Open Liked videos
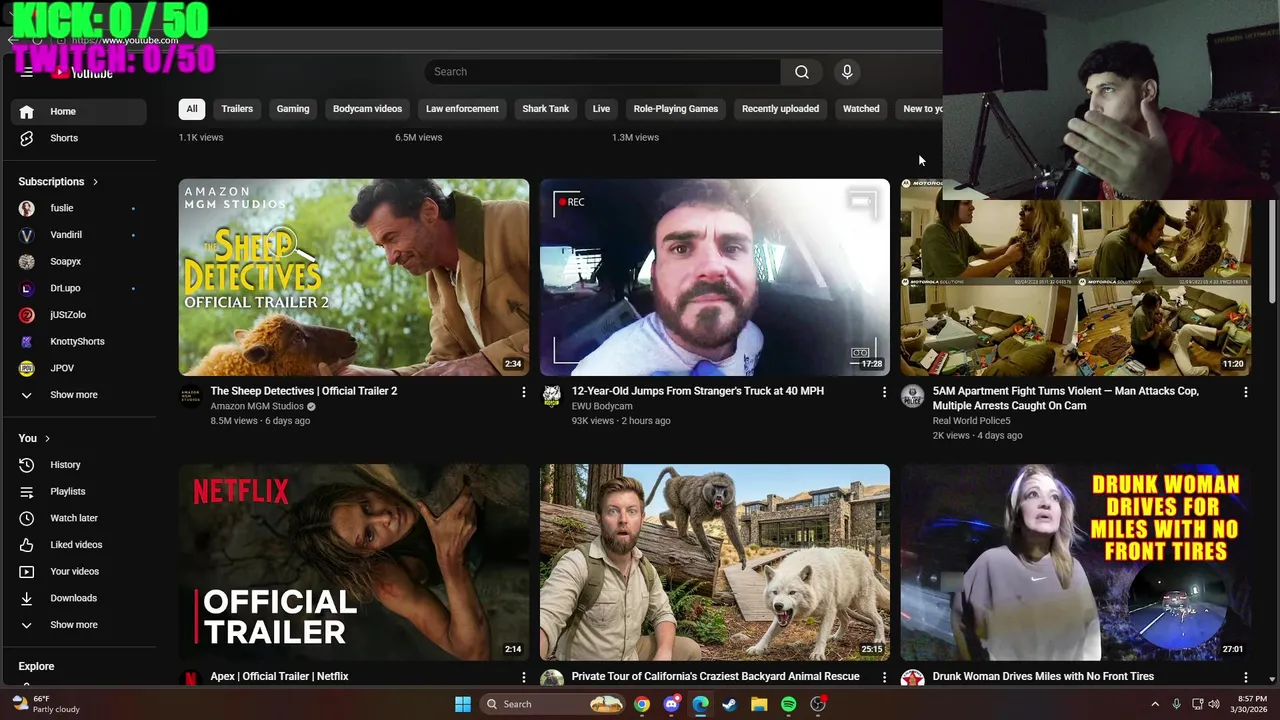This screenshot has height=720, width=1280. tap(80, 545)
